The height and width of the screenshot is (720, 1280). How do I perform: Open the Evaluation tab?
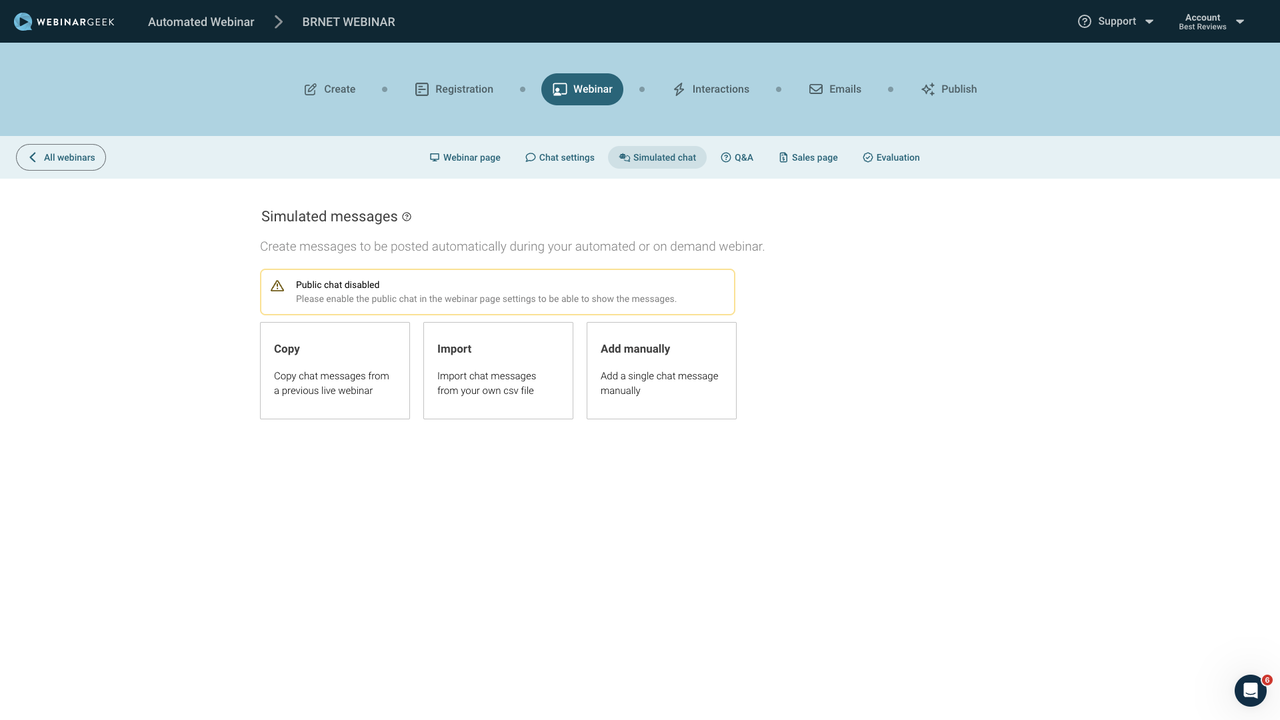(x=891, y=157)
